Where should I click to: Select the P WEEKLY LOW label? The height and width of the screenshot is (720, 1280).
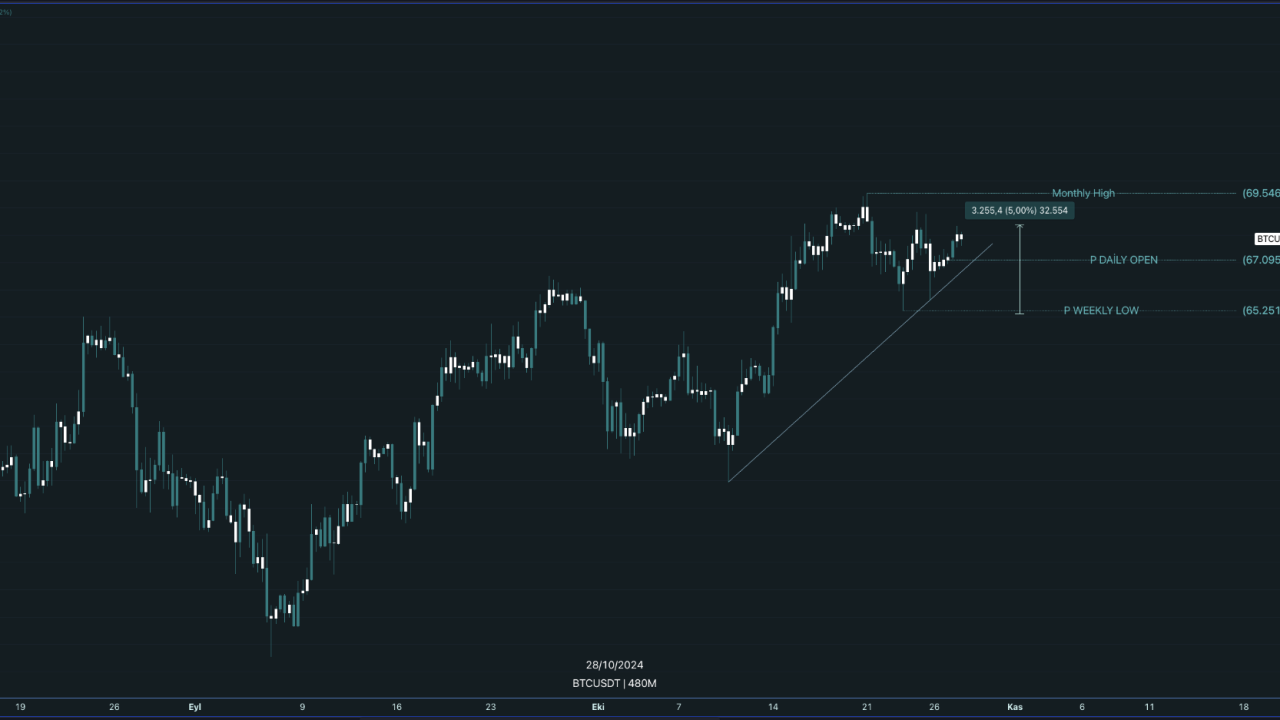tap(1100, 311)
